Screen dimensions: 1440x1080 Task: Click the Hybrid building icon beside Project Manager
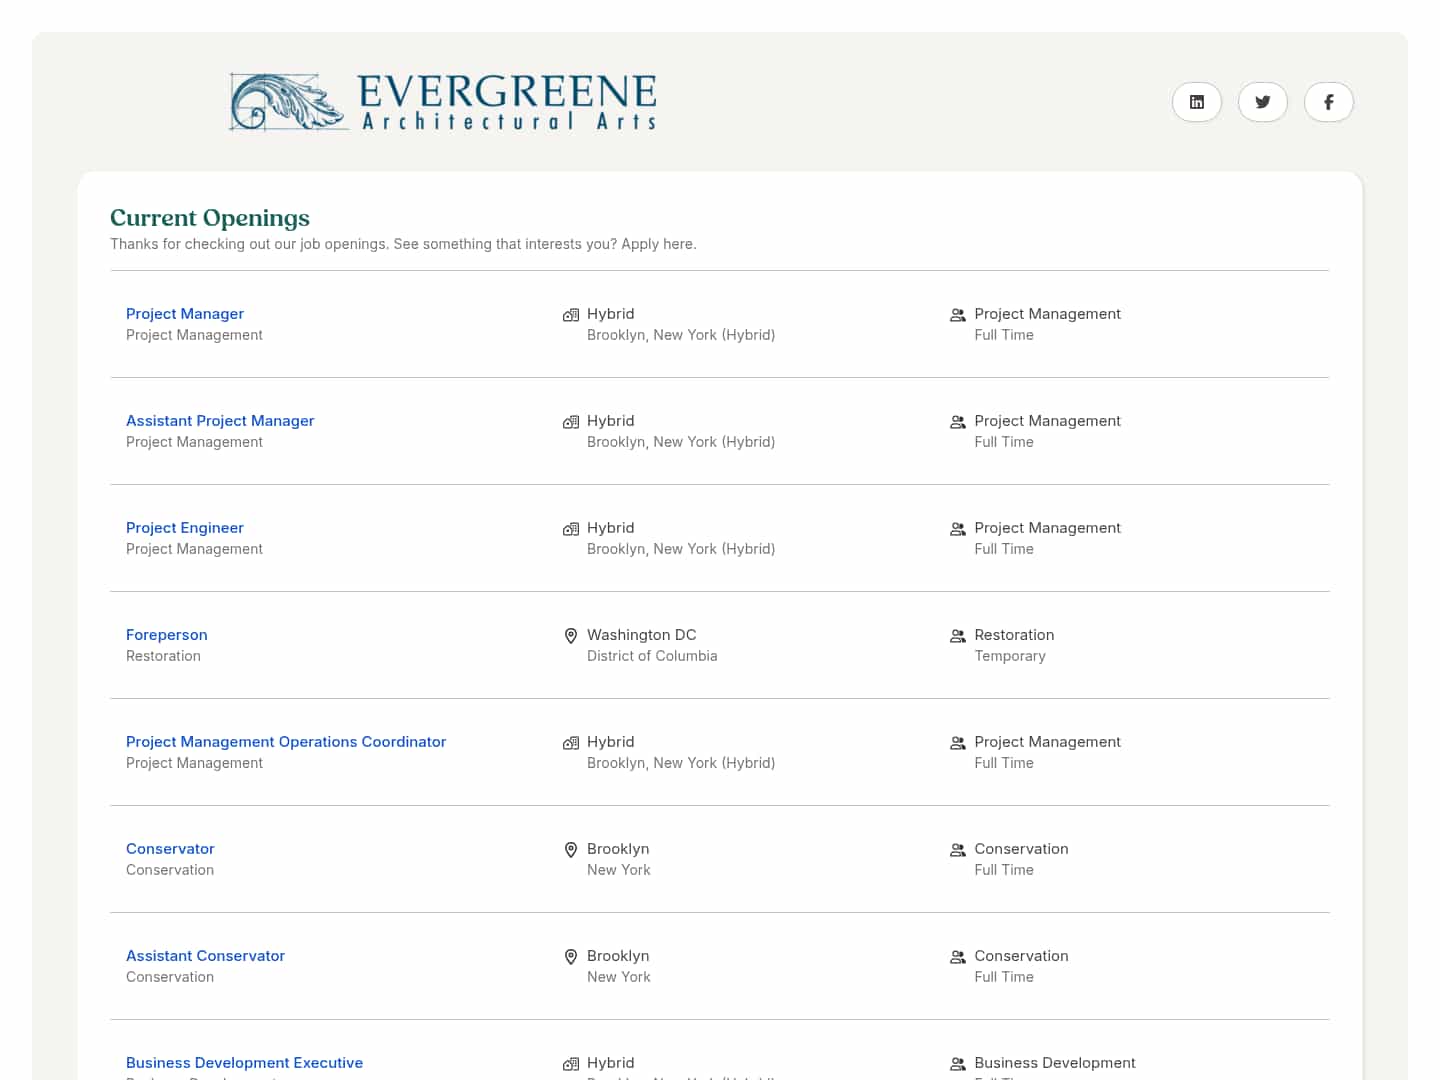(570, 314)
